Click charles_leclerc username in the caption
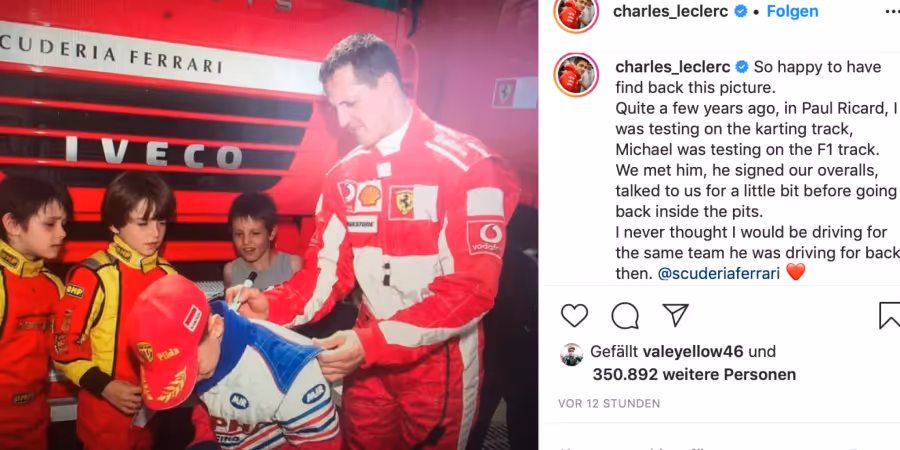Viewport: 900px width, 450px height. click(x=673, y=67)
